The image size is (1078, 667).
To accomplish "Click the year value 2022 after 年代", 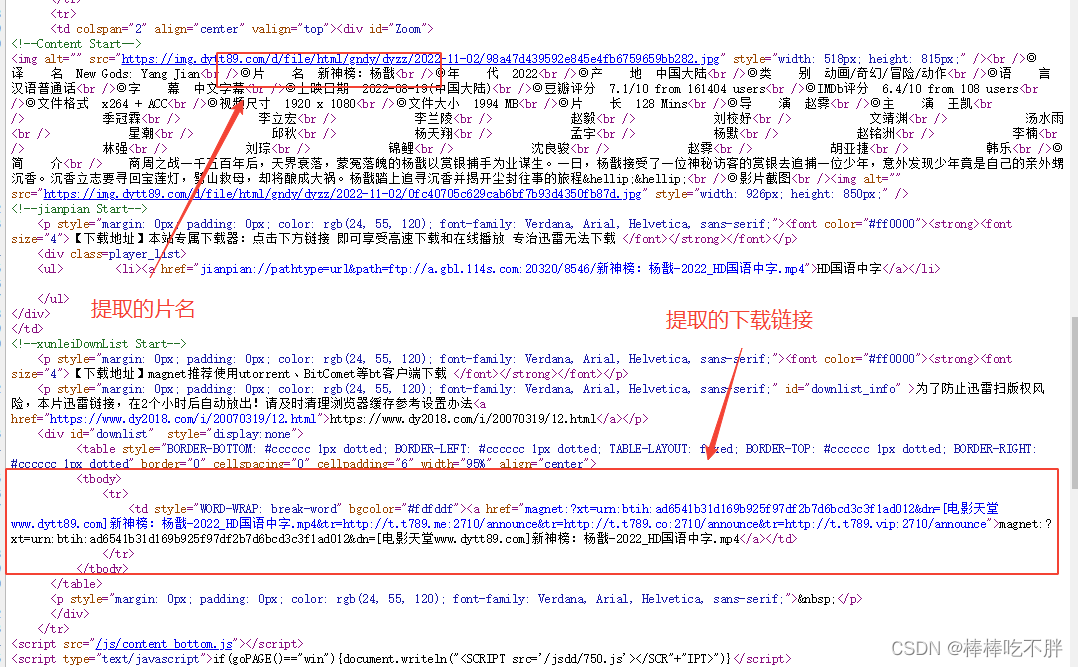I will (525, 74).
